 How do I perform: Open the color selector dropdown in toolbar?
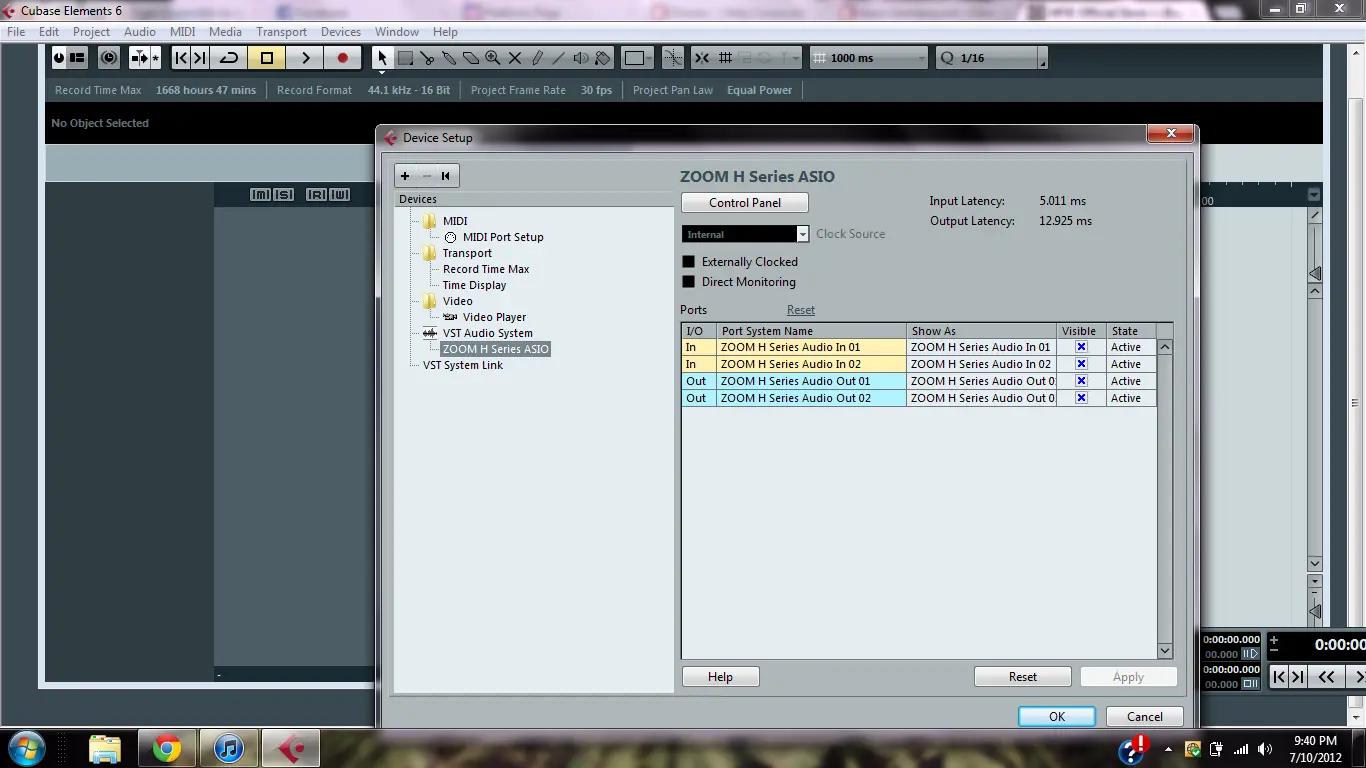tap(637, 58)
